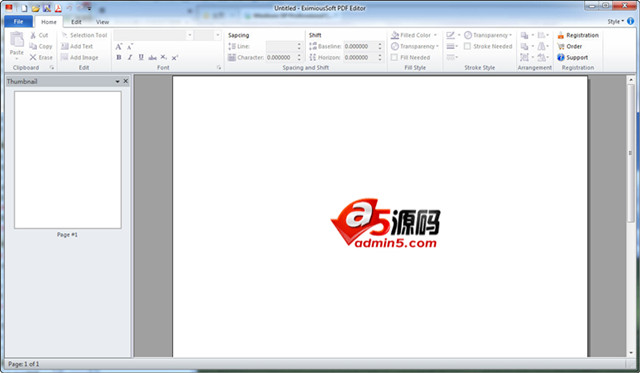Click the Line spacing input field
This screenshot has height=373, width=640.
[x=281, y=46]
